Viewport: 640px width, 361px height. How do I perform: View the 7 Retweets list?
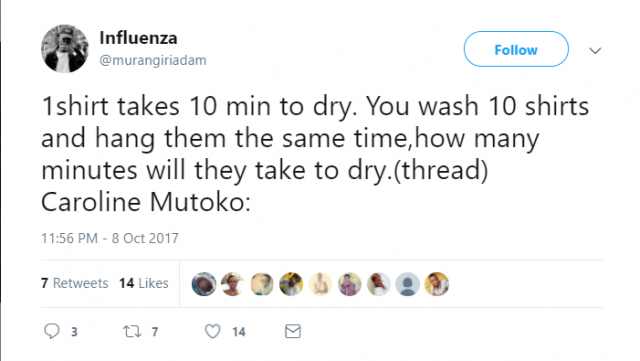click(75, 283)
